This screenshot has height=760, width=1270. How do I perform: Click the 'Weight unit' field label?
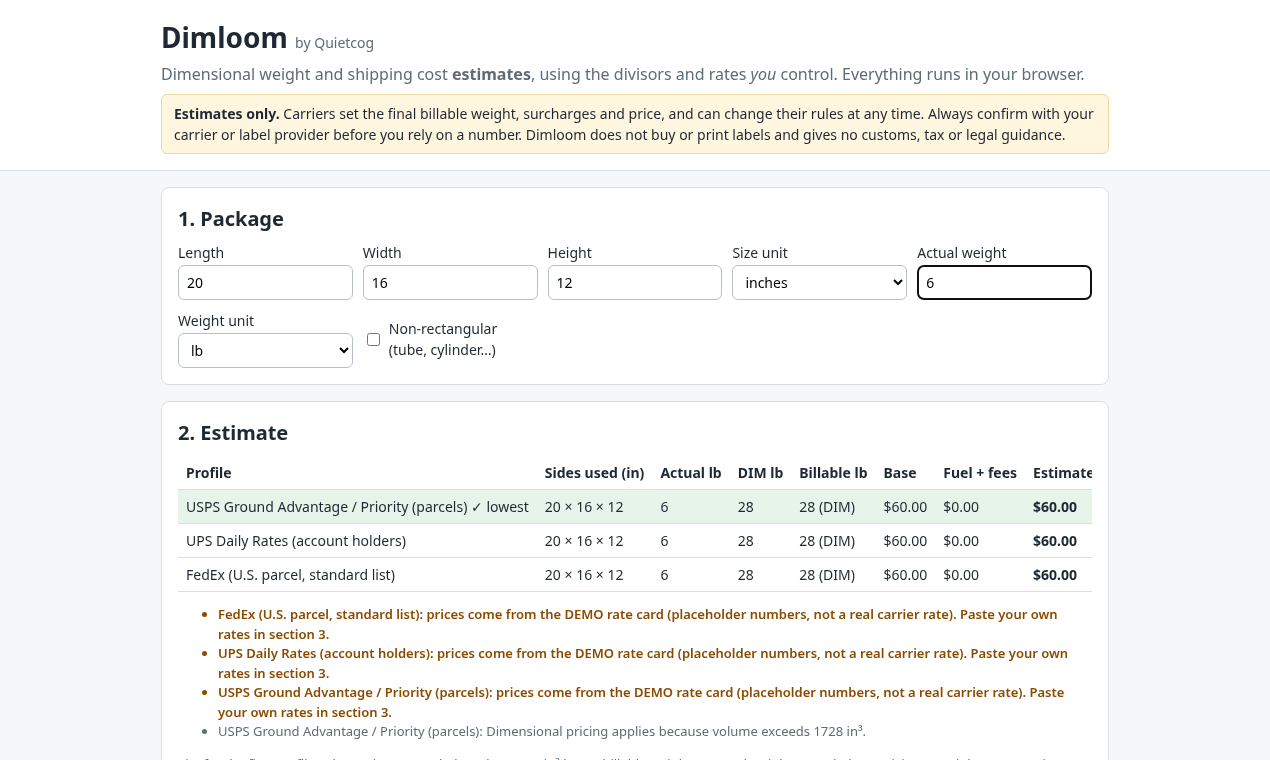[216, 321]
